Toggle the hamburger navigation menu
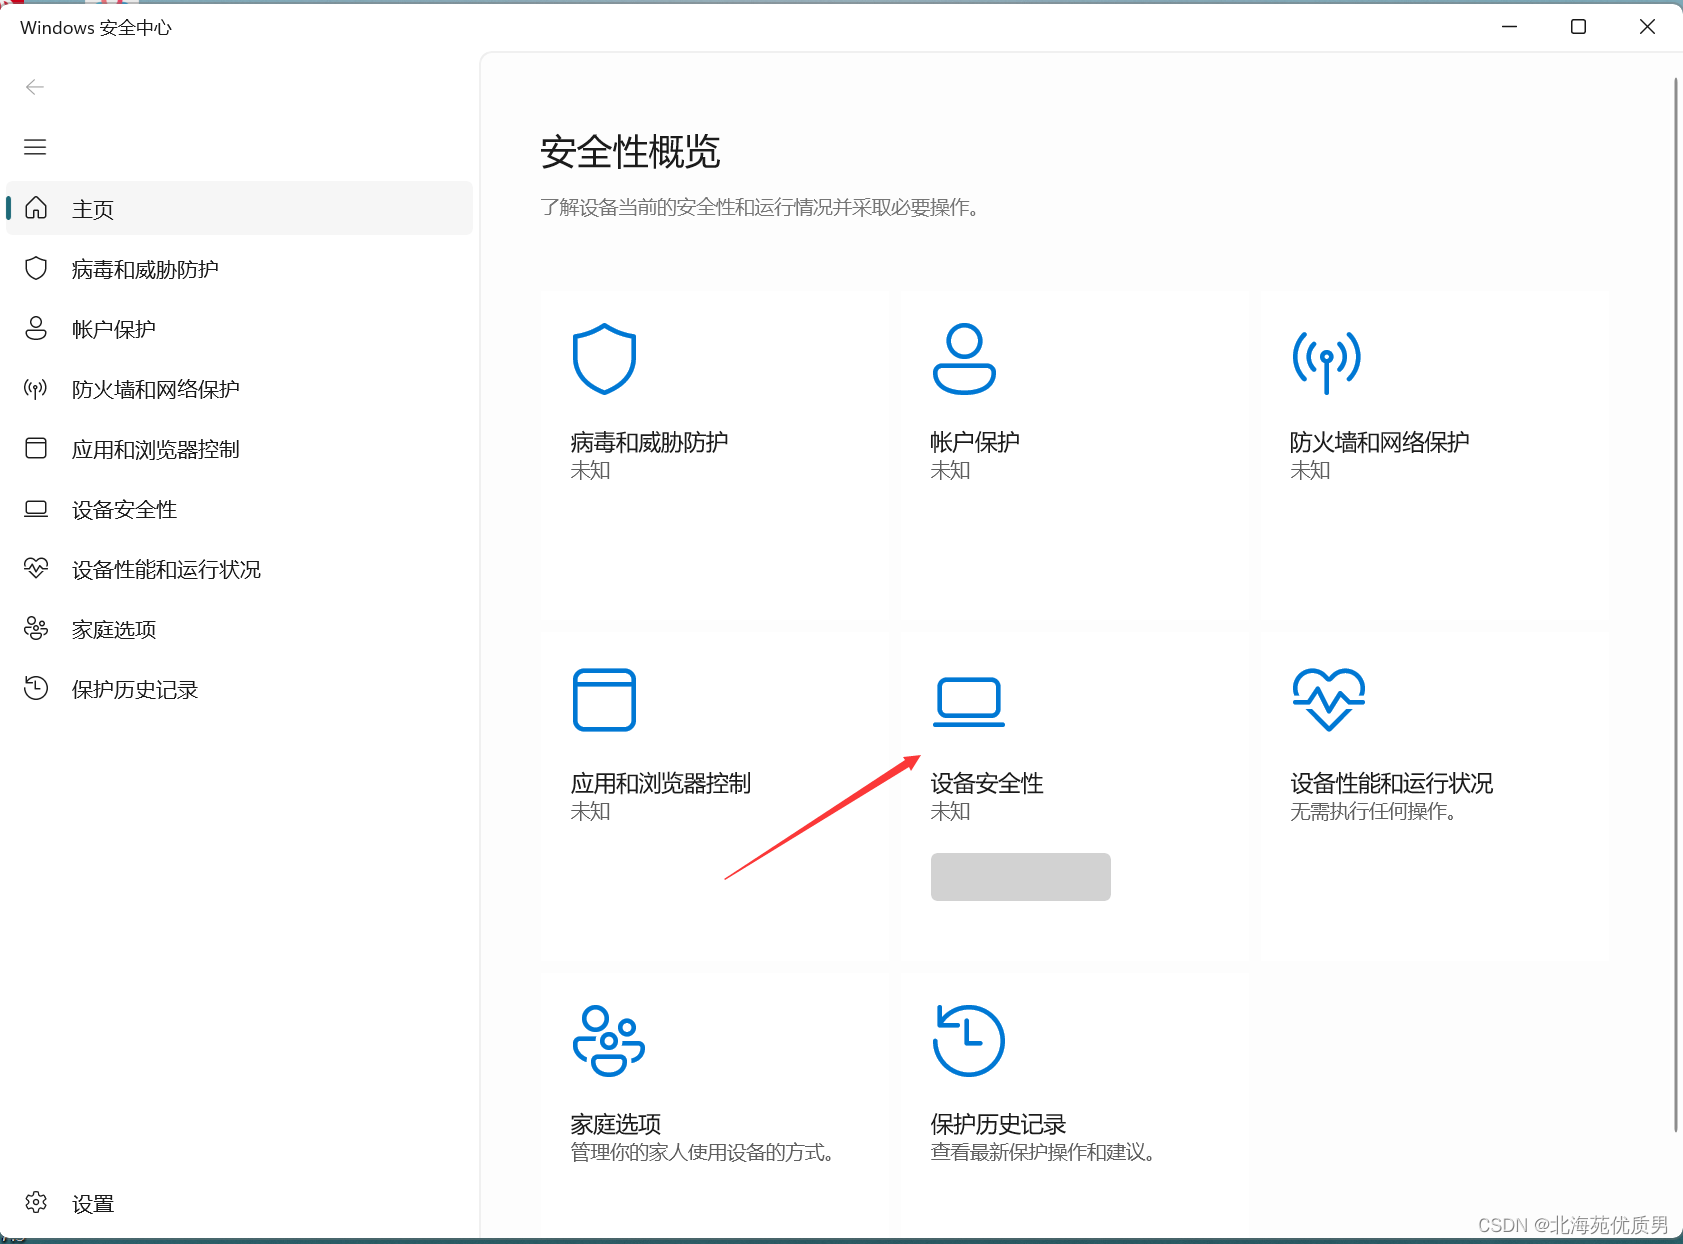1683x1244 pixels. (35, 147)
